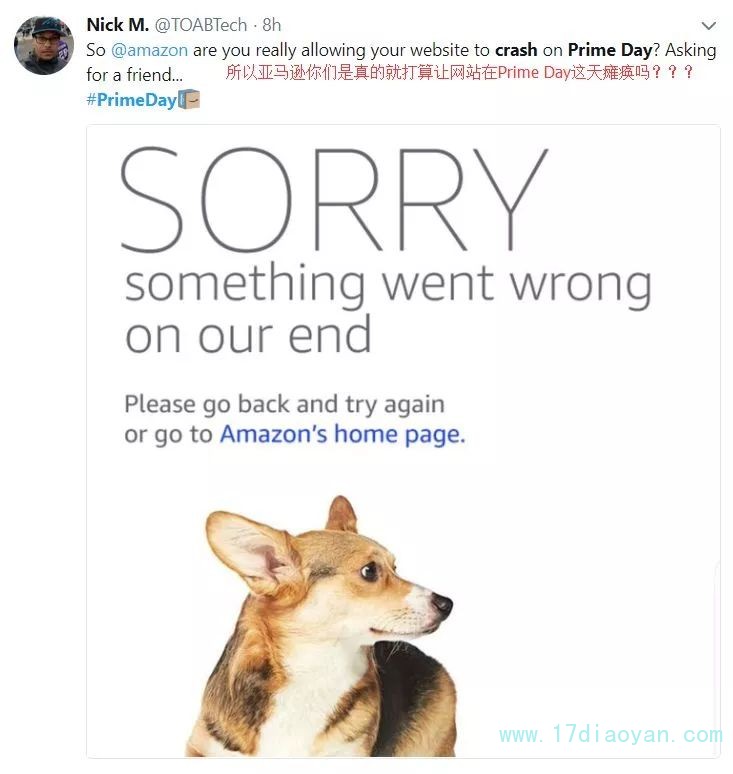
Task: Click the corgi's black nose
Action: pos(441,603)
